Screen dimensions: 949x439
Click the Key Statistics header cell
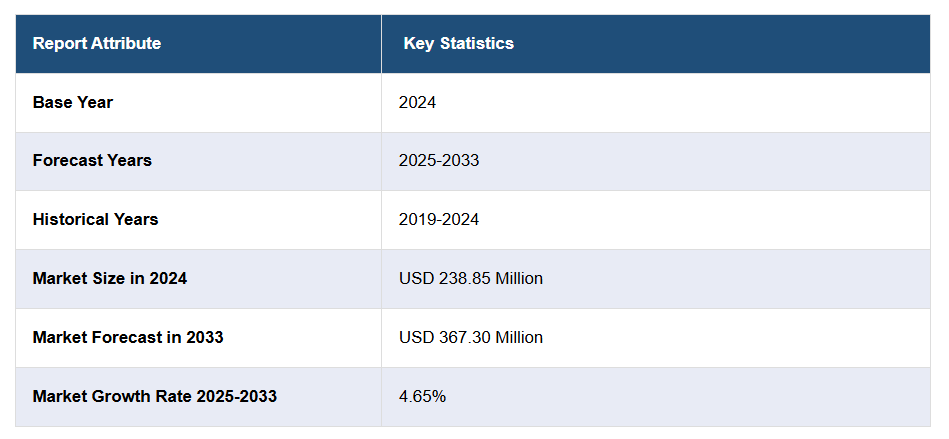458,43
